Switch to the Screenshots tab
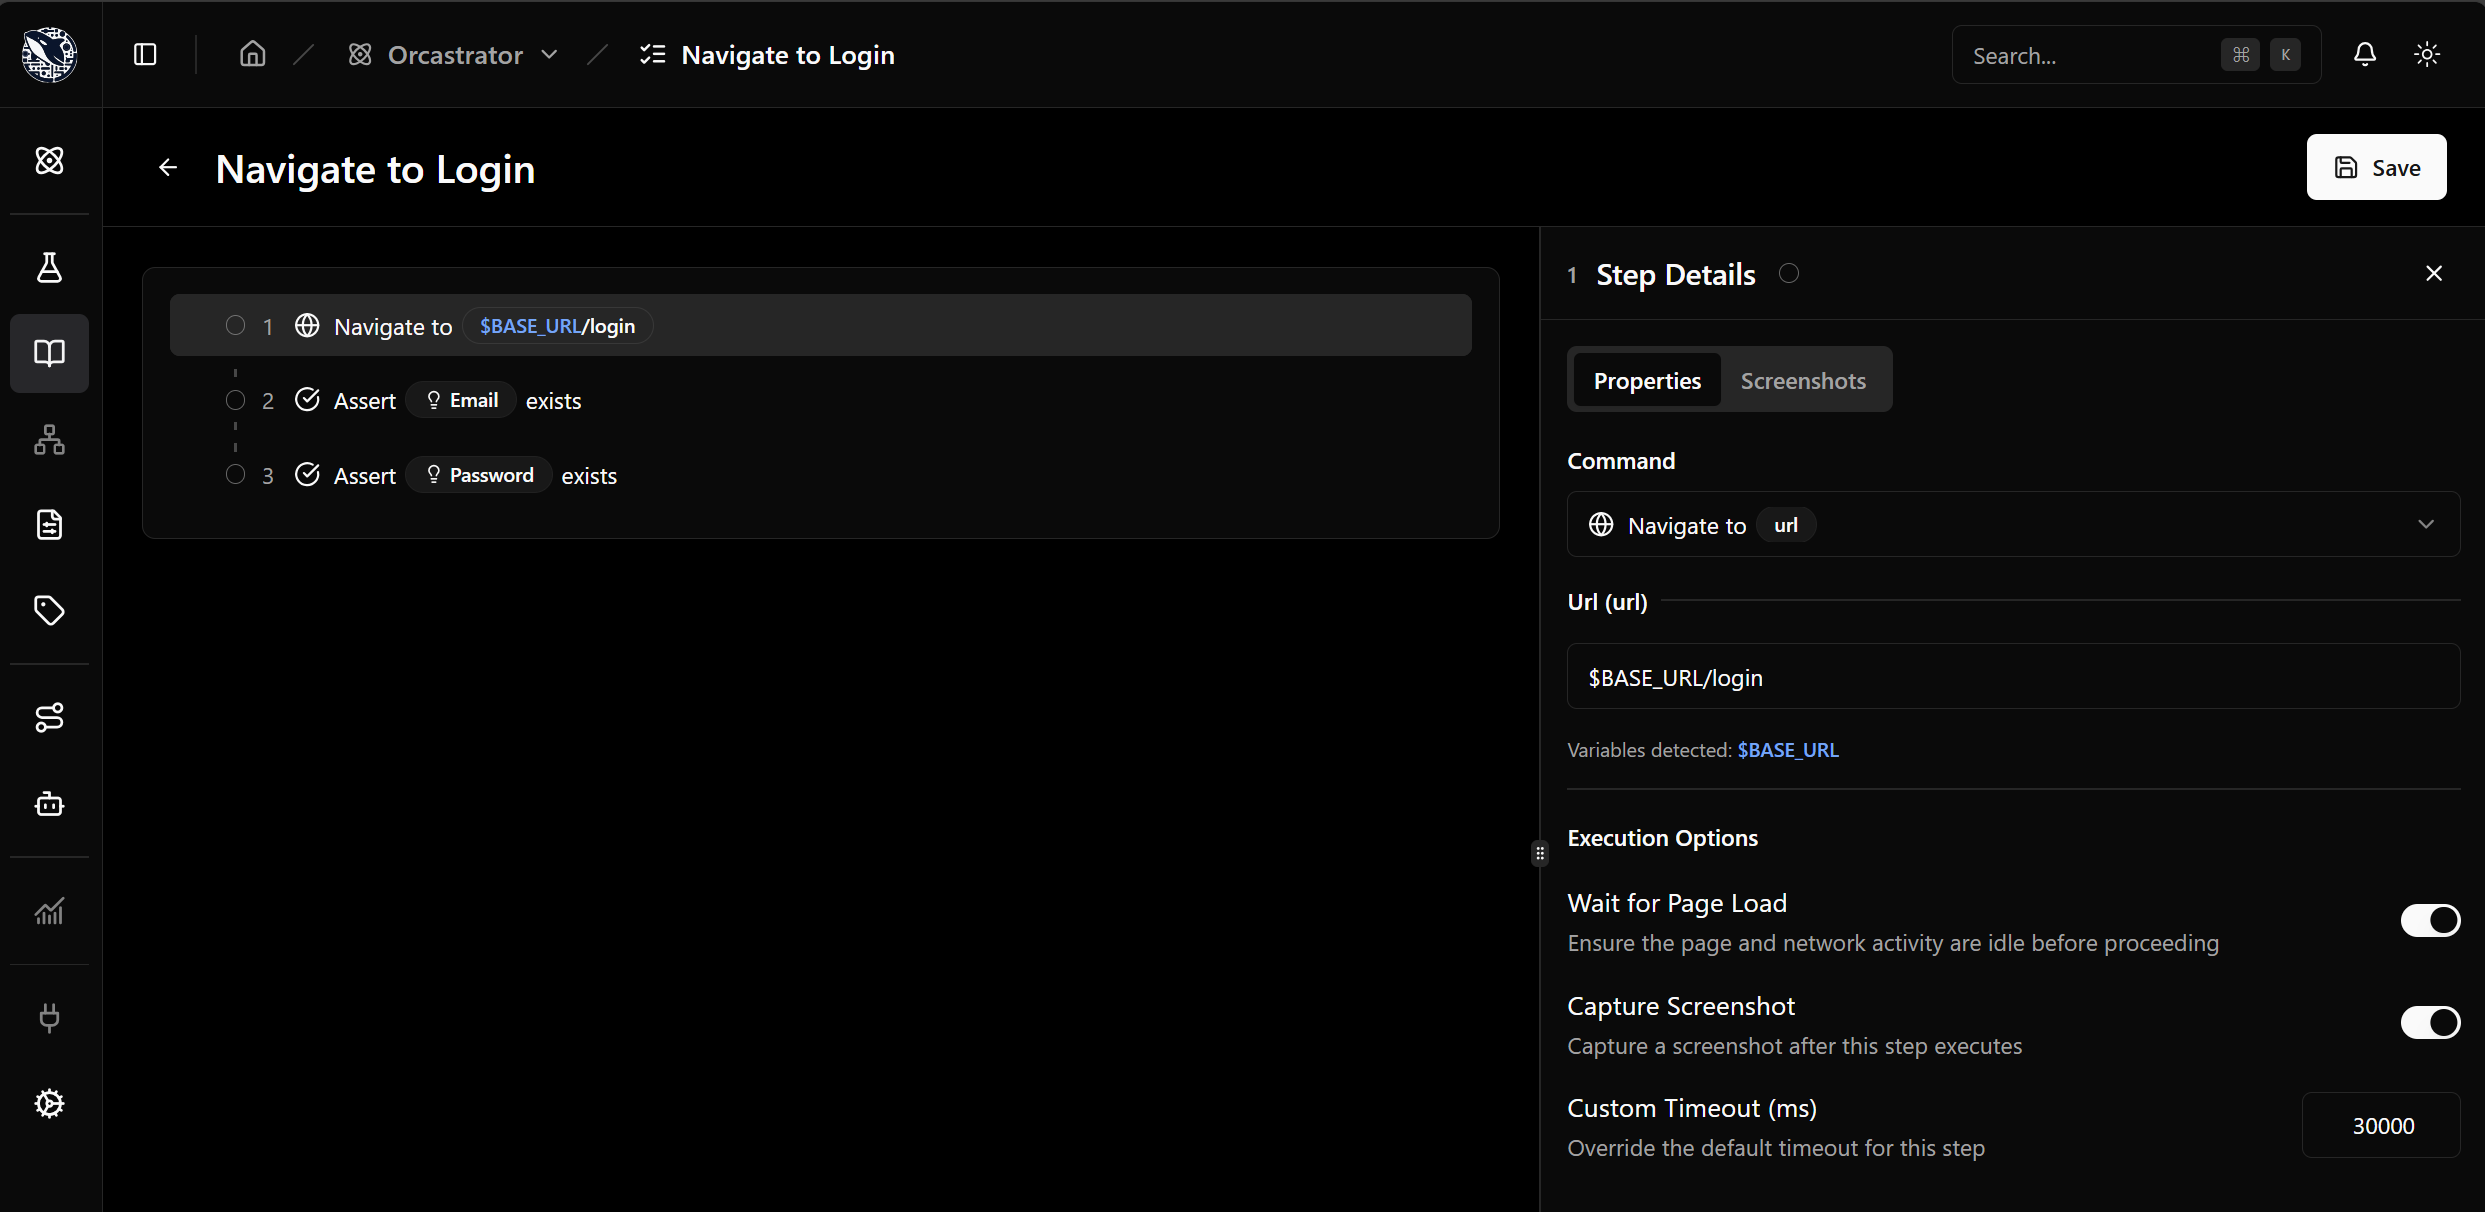 pyautogui.click(x=1802, y=380)
